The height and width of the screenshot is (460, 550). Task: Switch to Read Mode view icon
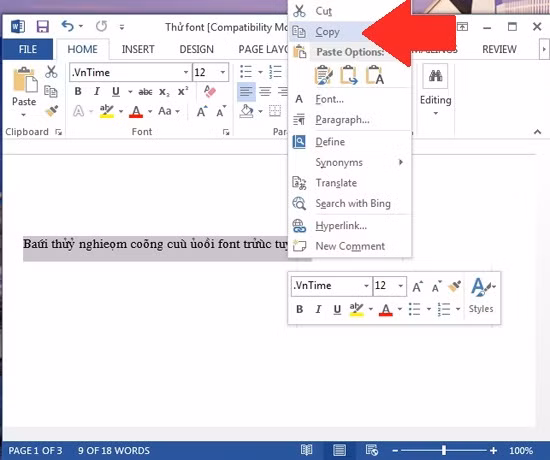pos(306,450)
